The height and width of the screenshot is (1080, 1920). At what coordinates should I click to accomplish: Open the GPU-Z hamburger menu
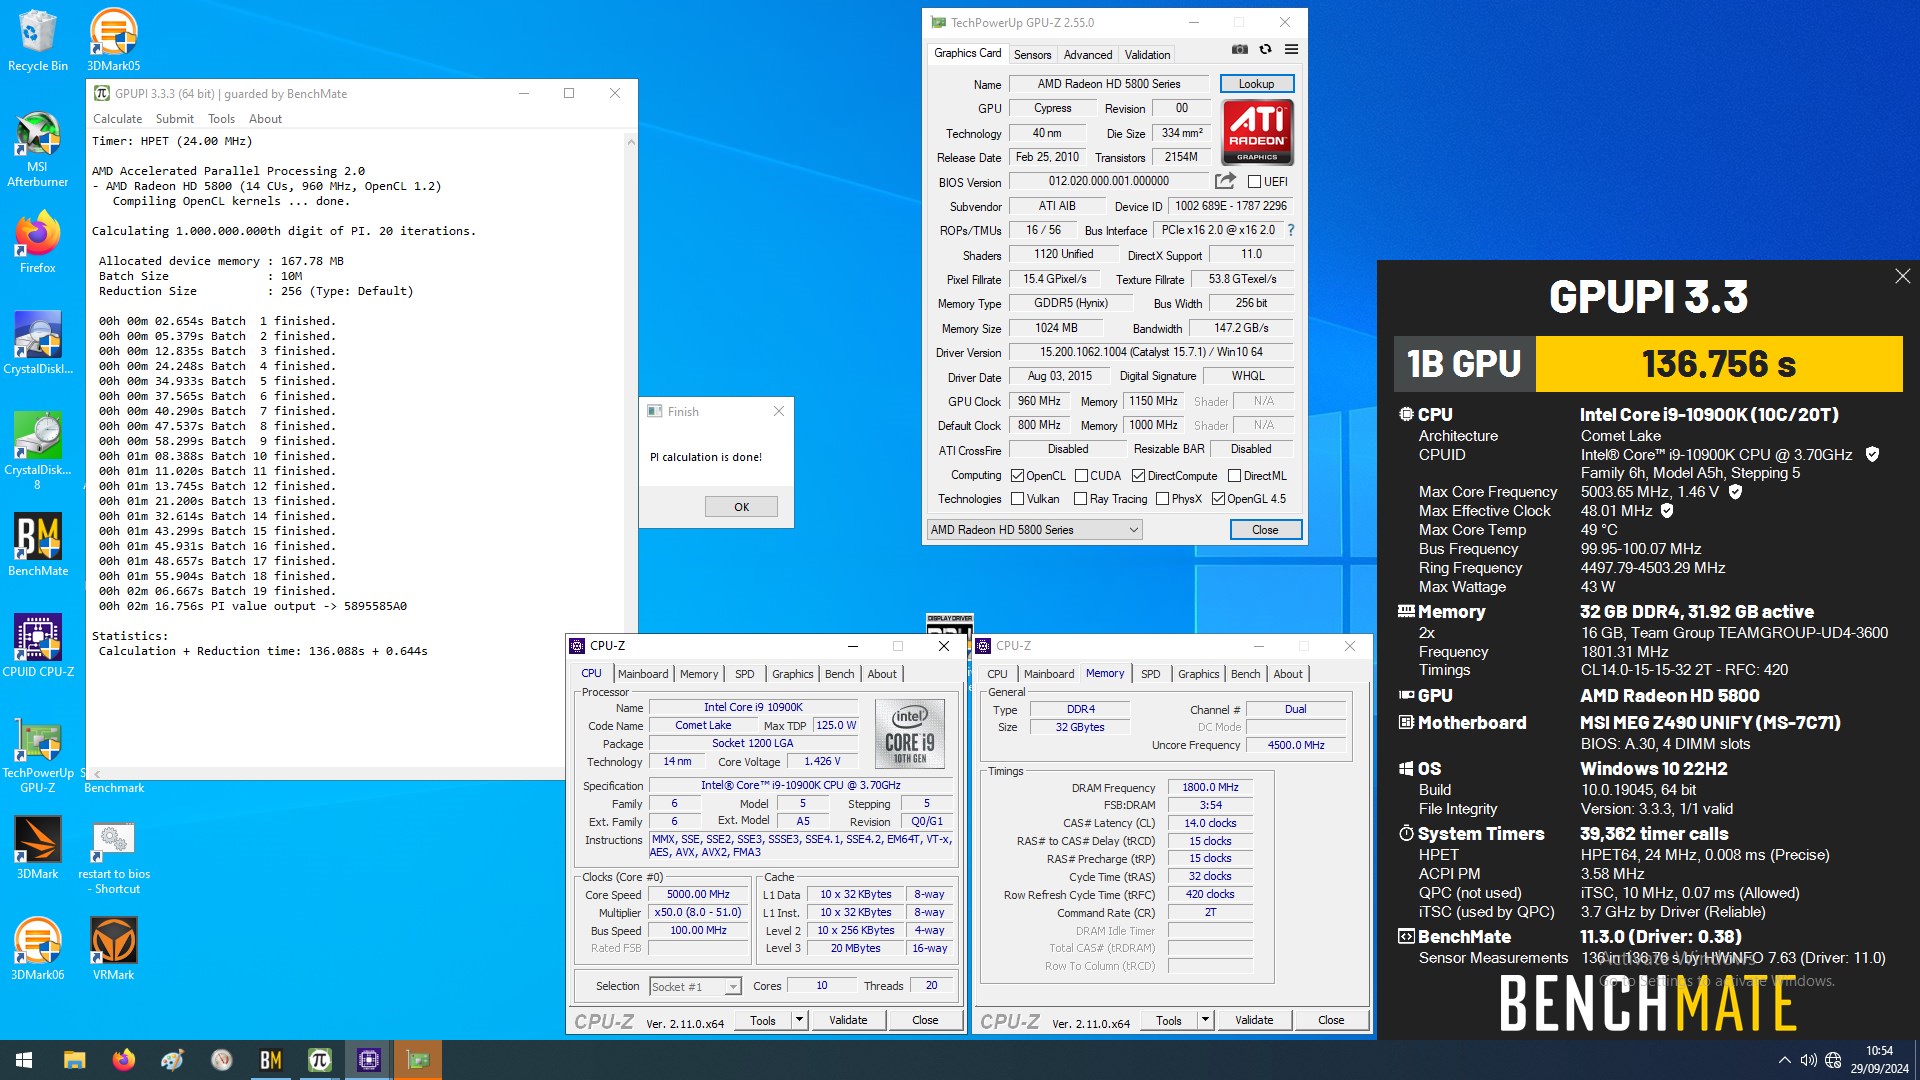coord(1291,49)
